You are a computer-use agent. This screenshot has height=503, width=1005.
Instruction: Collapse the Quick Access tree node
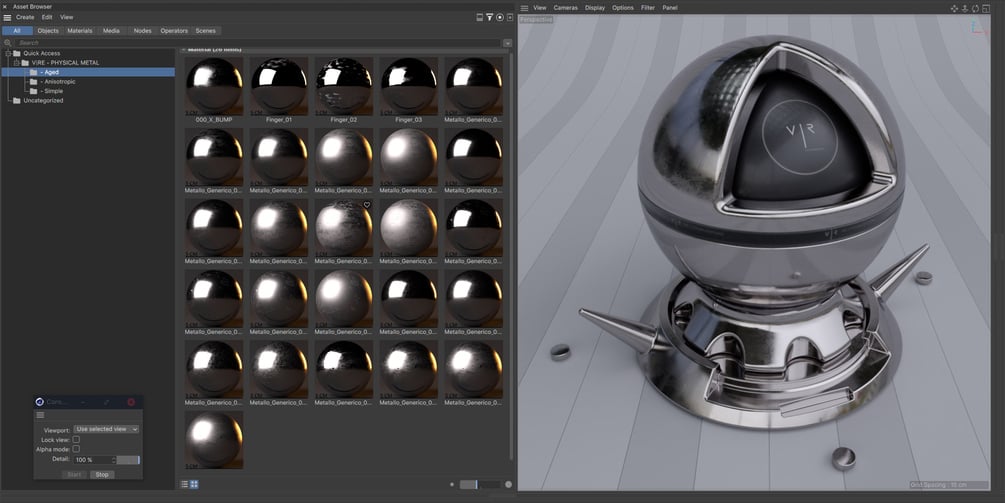[x=8, y=53]
